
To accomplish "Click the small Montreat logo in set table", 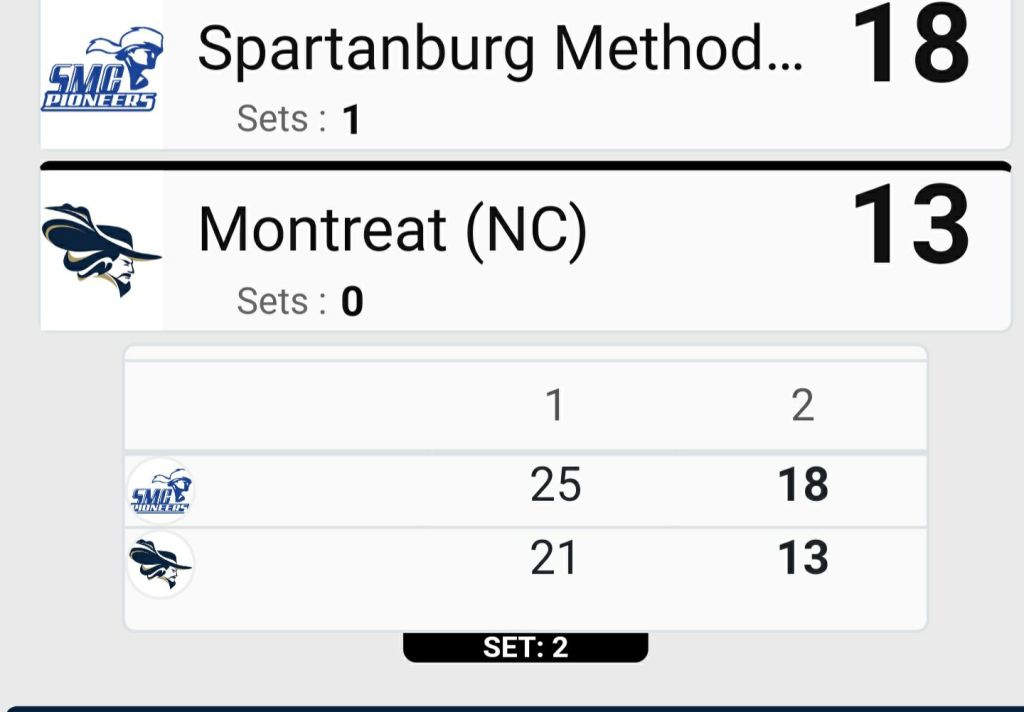I will click(x=160, y=564).
